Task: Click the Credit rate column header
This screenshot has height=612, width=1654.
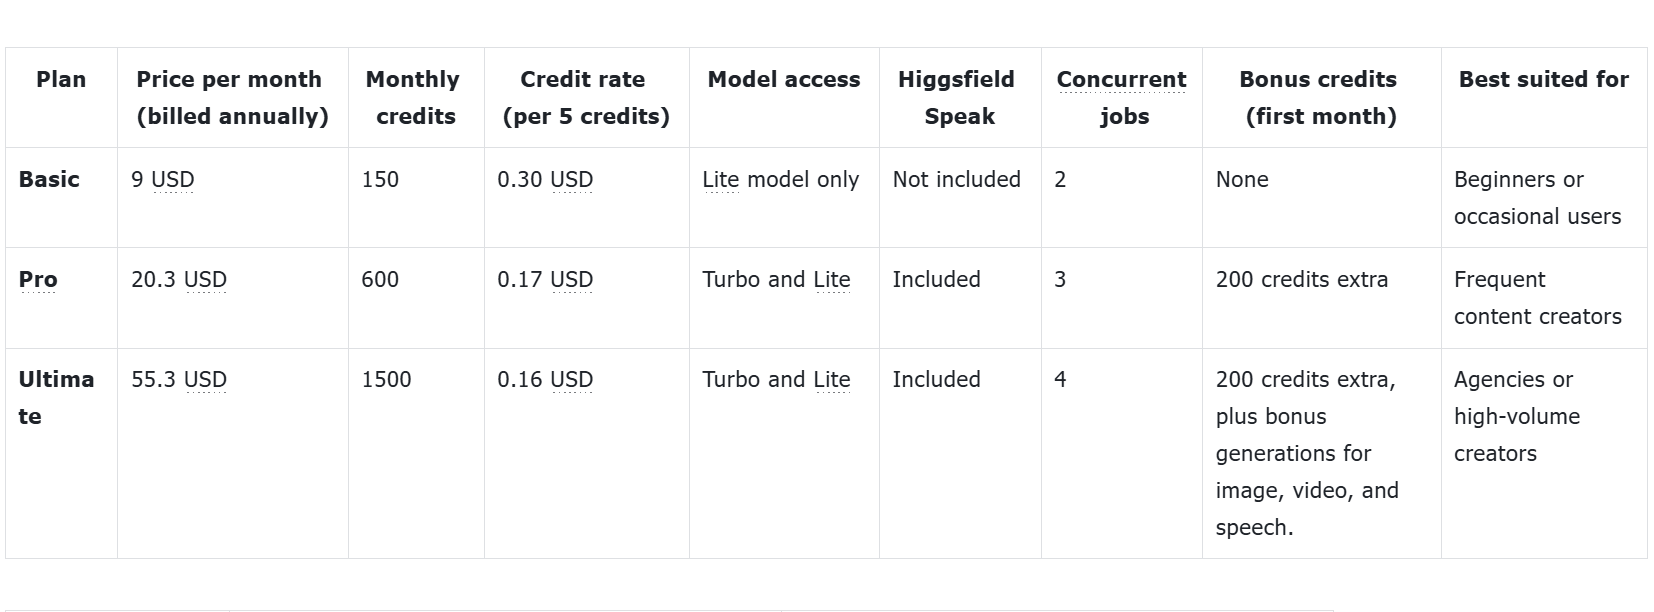Action: tap(586, 98)
